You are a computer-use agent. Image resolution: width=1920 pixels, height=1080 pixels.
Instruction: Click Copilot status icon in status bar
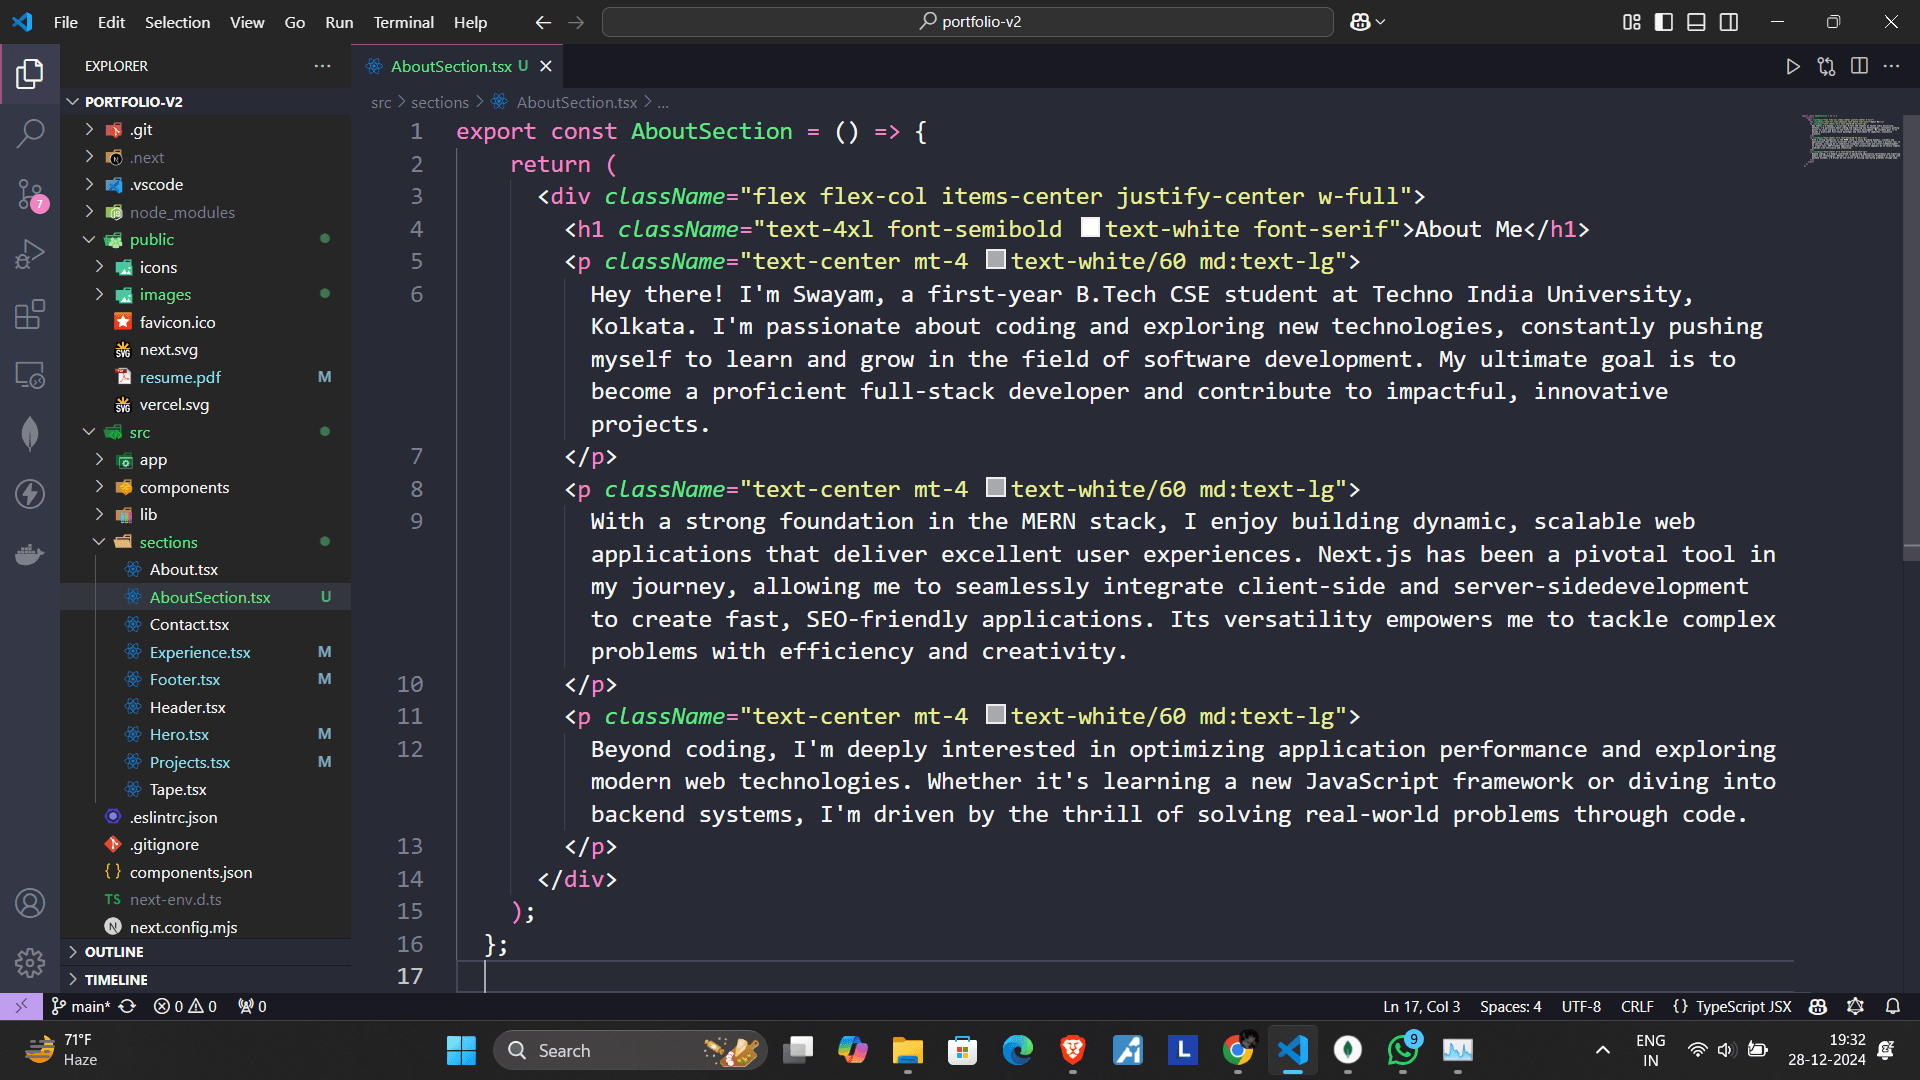[1818, 1006]
